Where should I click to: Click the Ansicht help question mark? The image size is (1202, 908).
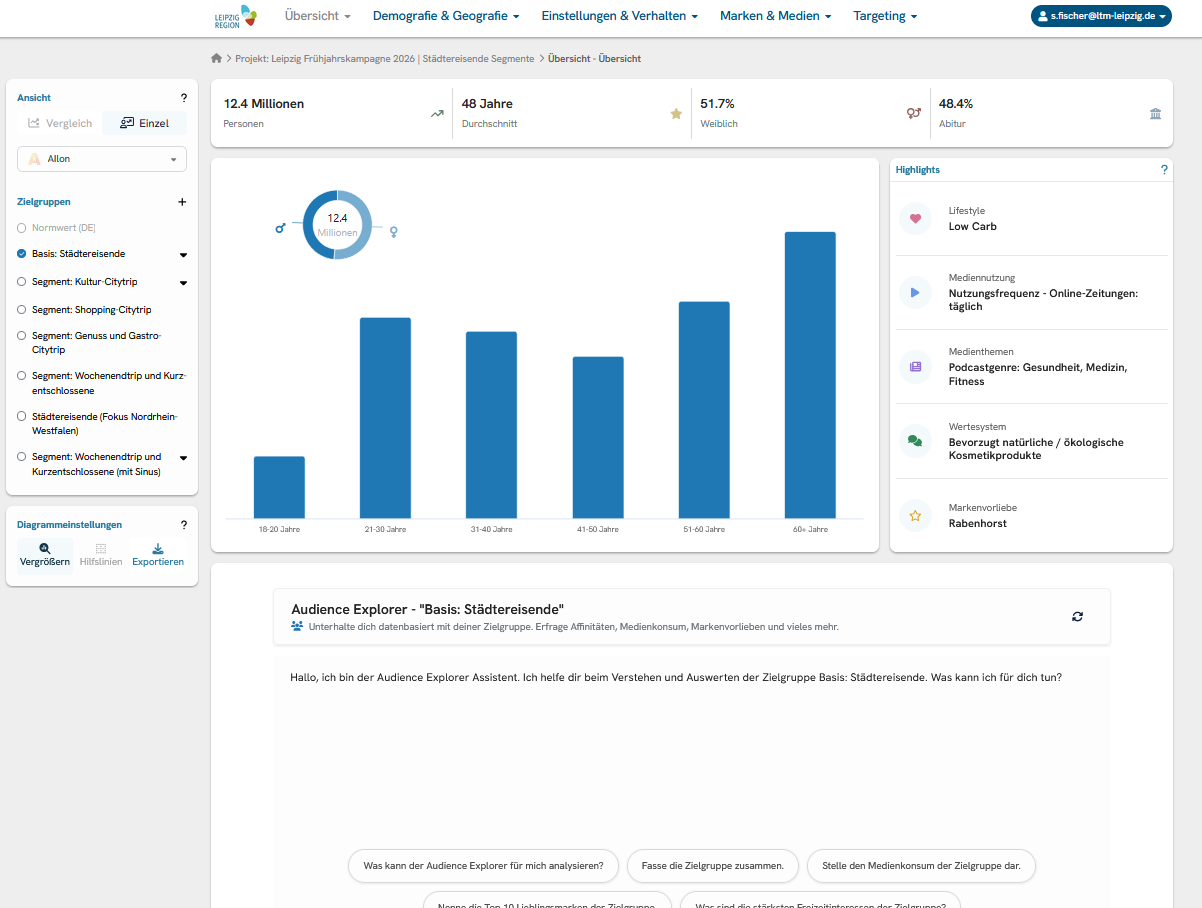tap(183, 98)
